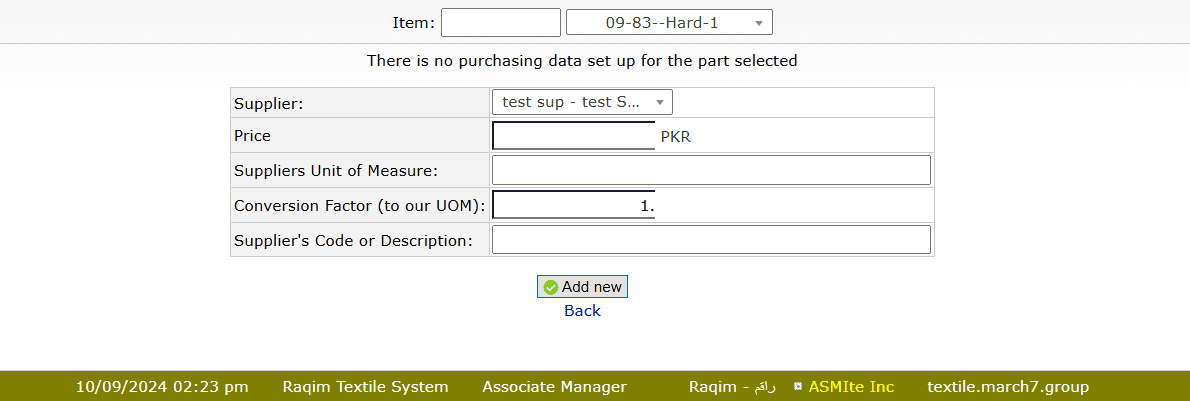Click Associate Manager role in footer
The width and height of the screenshot is (1190, 401).
coord(554,387)
